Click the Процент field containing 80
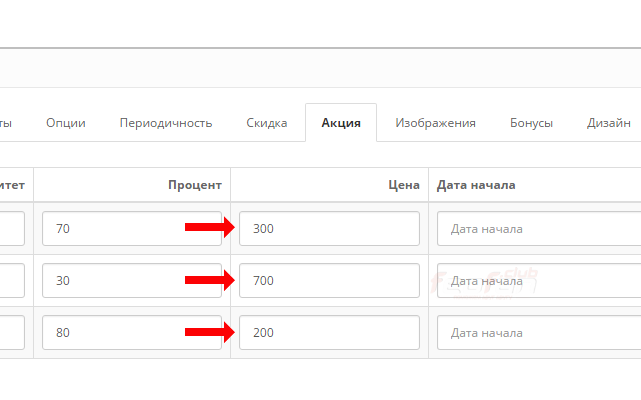 pyautogui.click(x=132, y=333)
